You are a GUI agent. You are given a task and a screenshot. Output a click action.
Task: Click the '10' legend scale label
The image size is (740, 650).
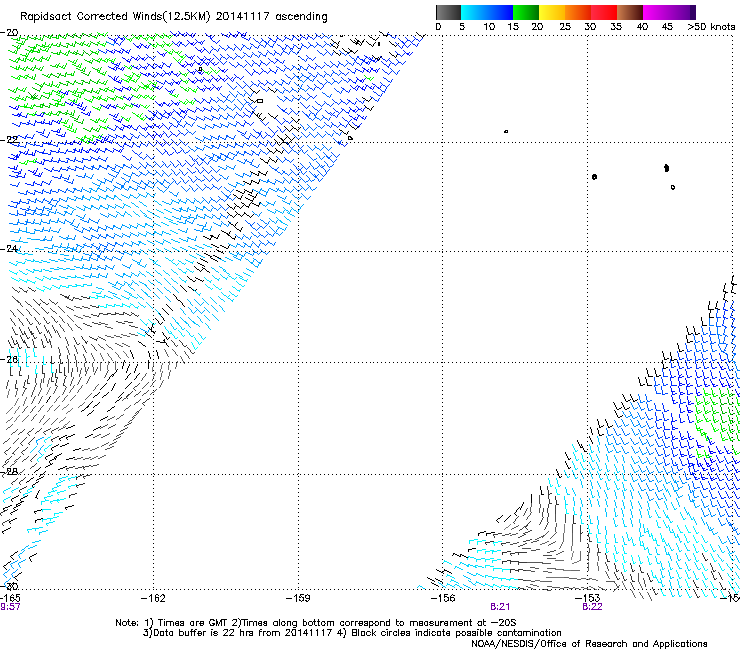(489, 27)
